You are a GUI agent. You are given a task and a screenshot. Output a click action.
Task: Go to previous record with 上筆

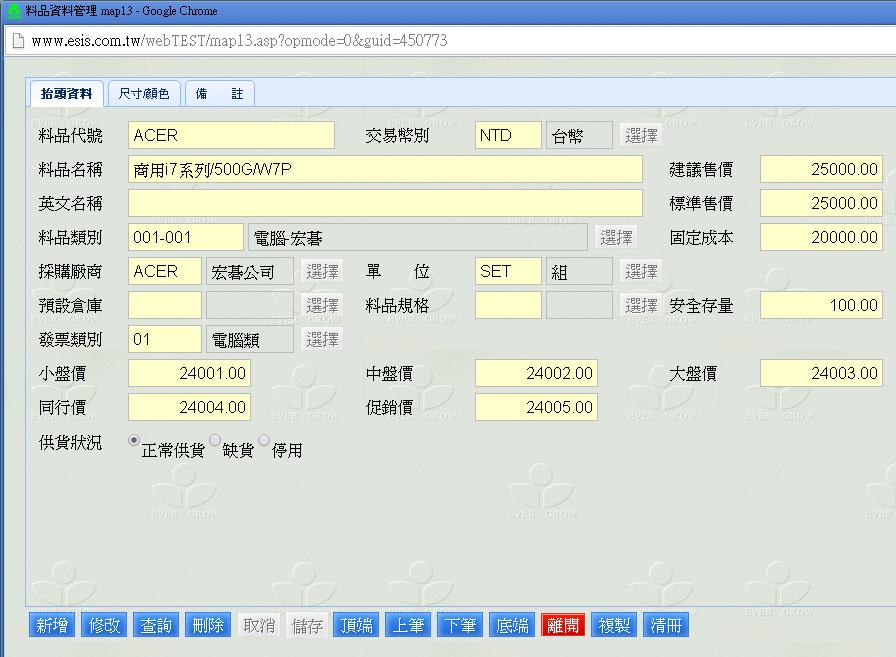pyautogui.click(x=408, y=626)
